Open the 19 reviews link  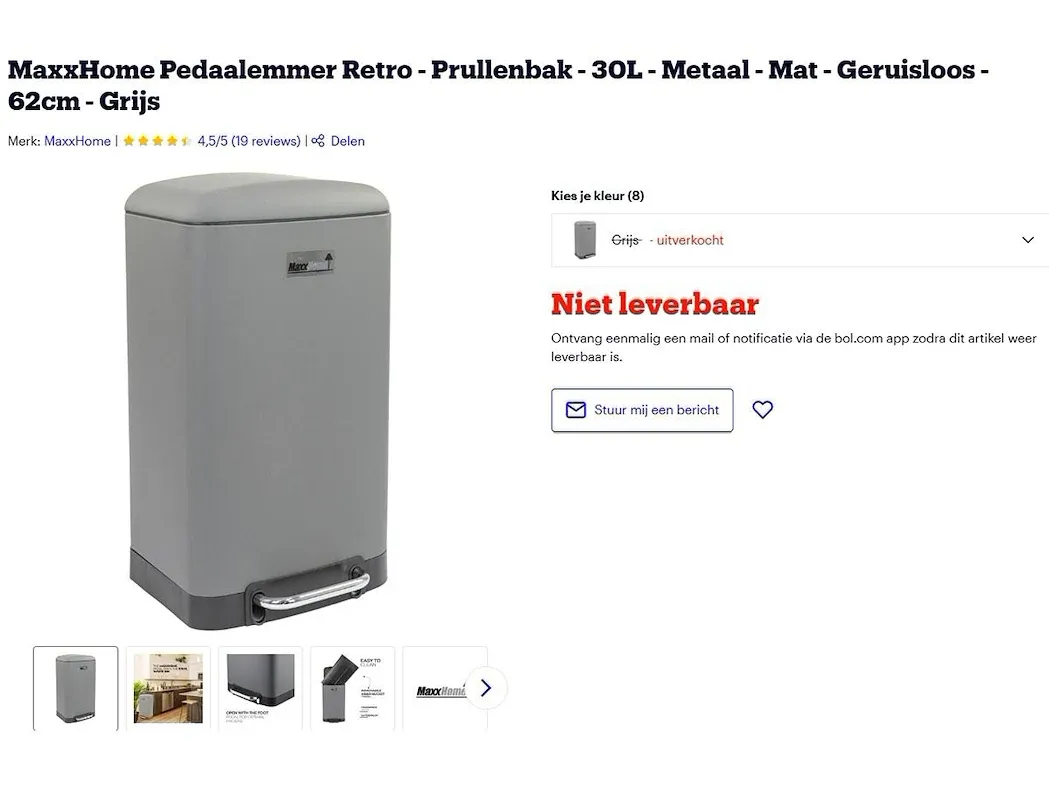[x=266, y=141]
